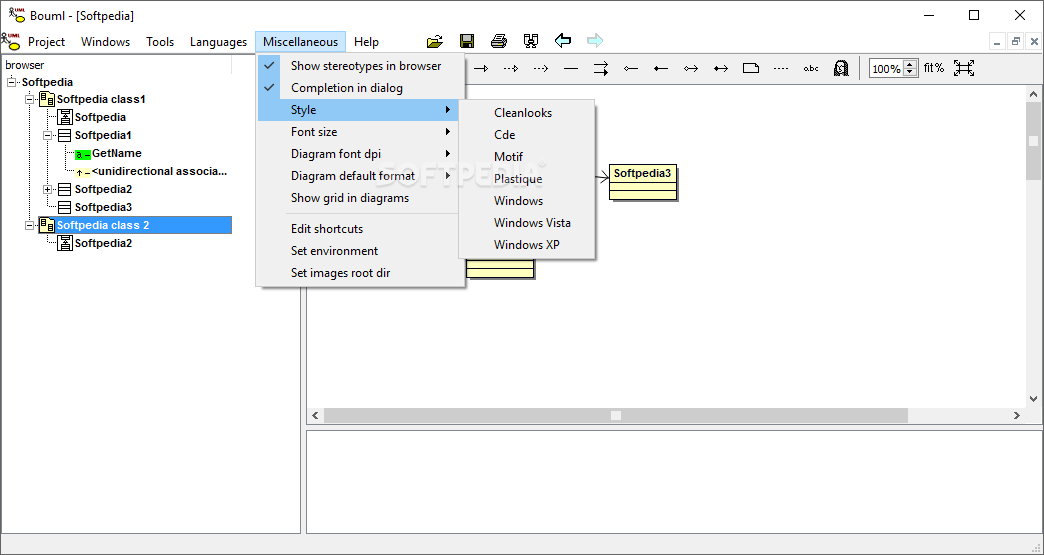Click the pale forward arrow icon

(x=595, y=41)
